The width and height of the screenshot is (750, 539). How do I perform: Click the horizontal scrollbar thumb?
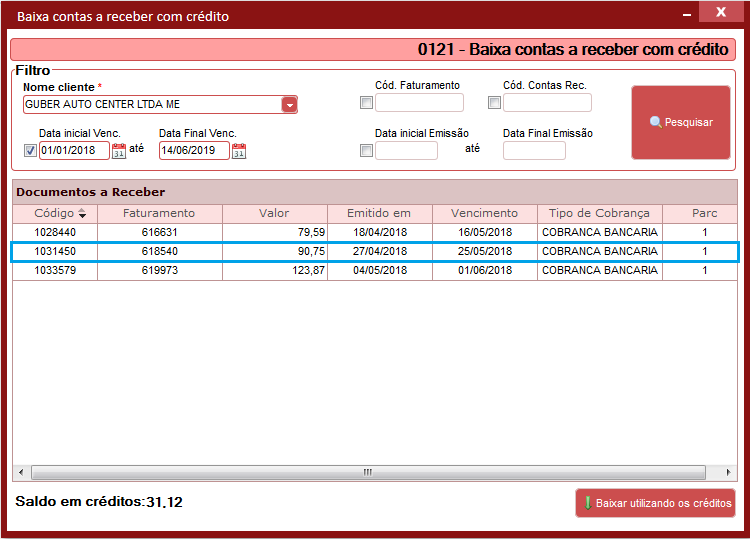368,473
